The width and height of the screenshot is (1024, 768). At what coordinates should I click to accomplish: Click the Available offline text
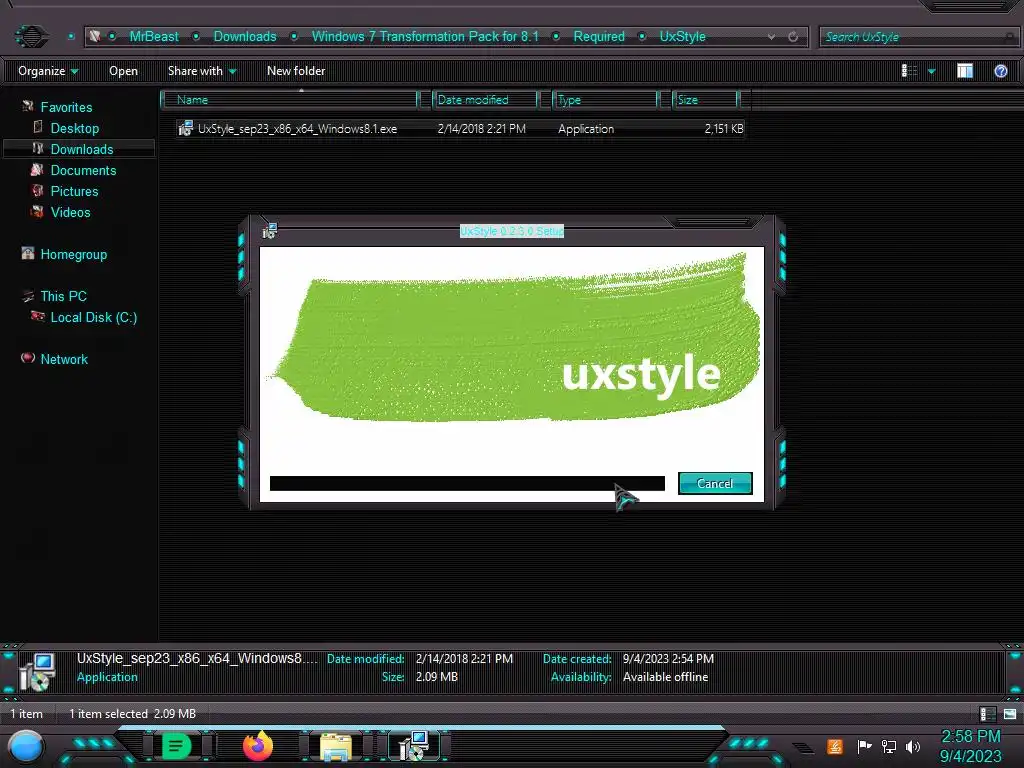coord(665,677)
